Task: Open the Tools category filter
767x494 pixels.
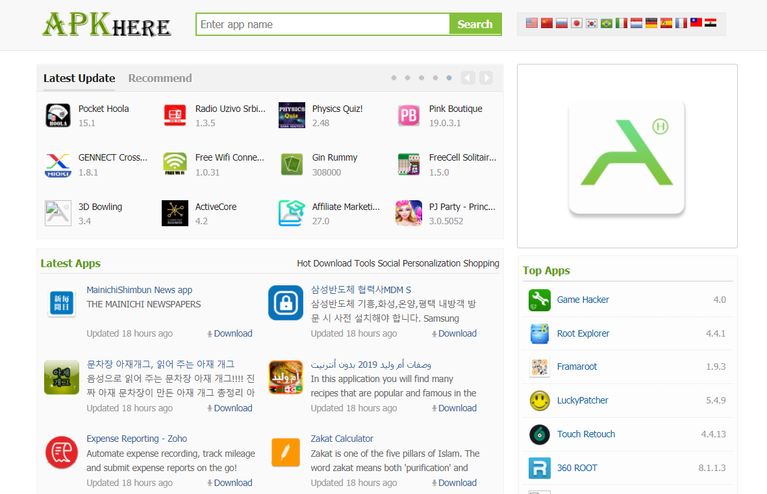Action: (364, 263)
